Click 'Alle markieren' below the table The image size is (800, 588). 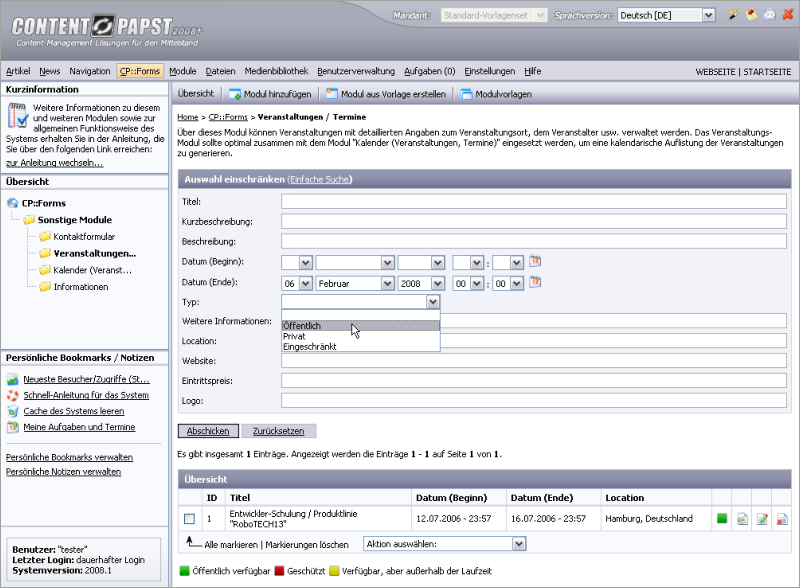click(231, 545)
